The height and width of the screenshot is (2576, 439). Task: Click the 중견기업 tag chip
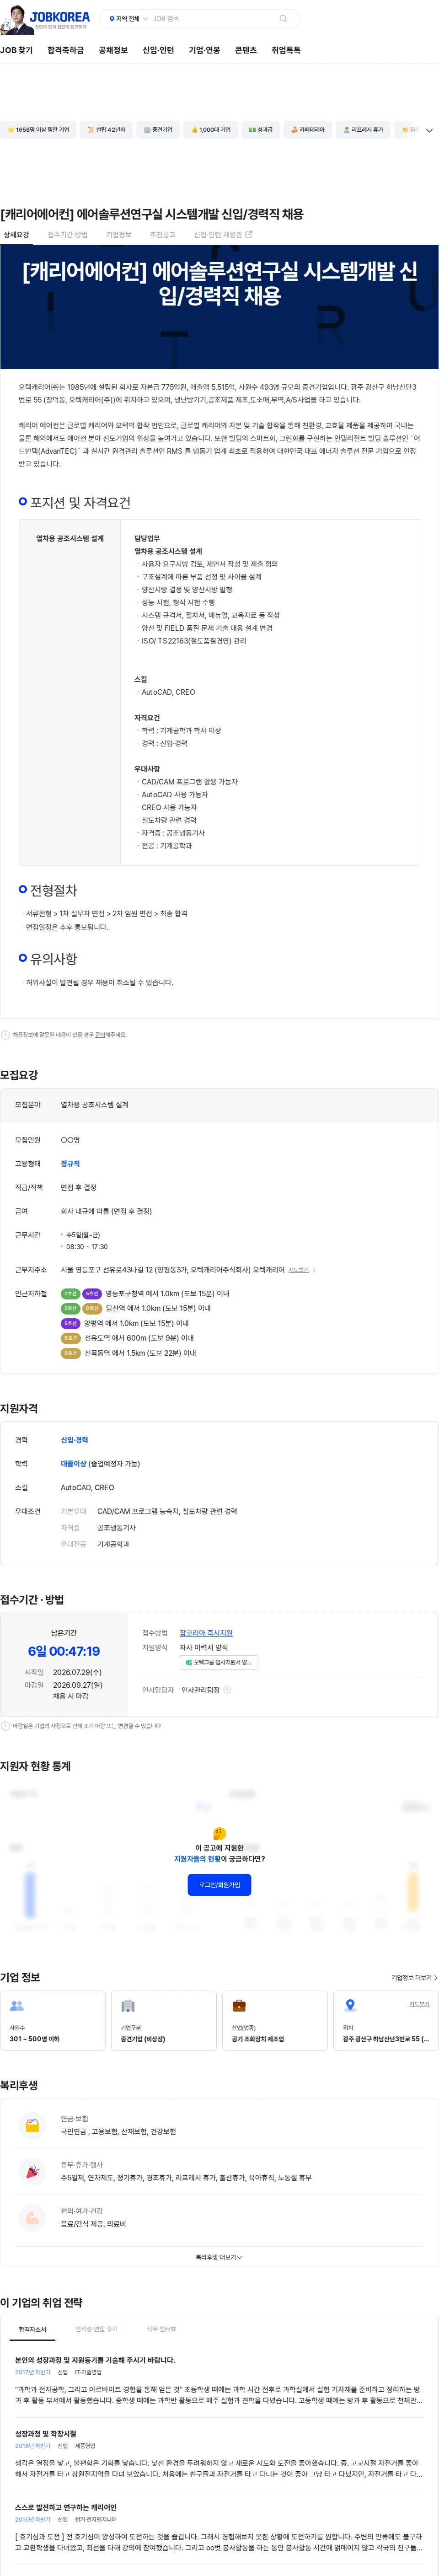point(158,130)
